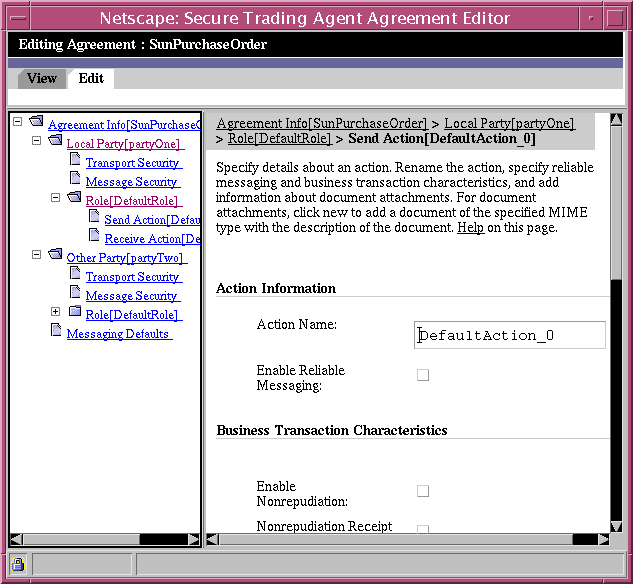This screenshot has width=633, height=584.
Task: Click Agreement Info breadcrumb link
Action: 322,123
